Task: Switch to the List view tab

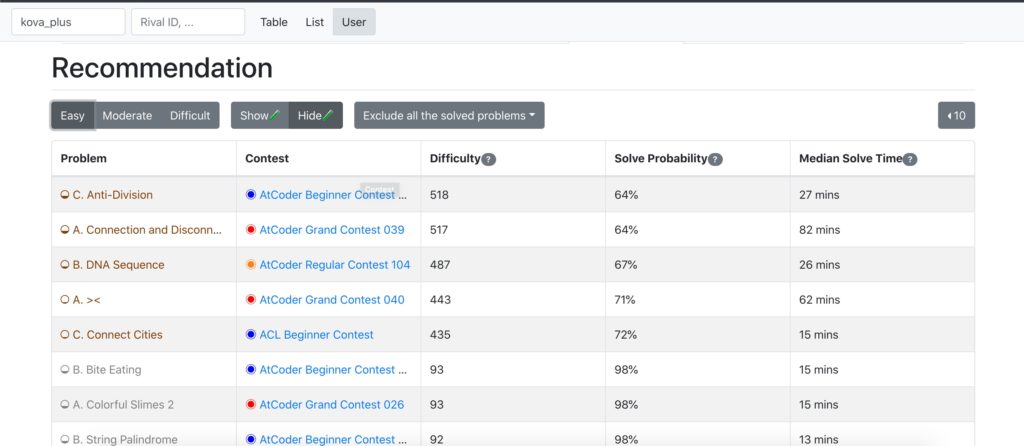Action: click(315, 22)
